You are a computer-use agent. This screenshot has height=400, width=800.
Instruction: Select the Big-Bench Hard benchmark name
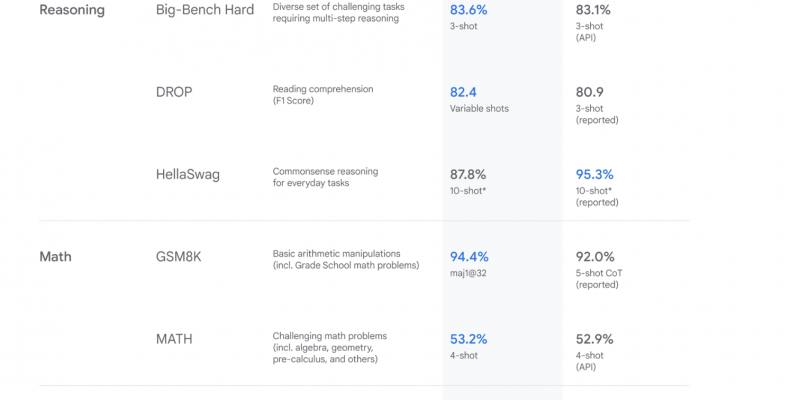(x=205, y=11)
